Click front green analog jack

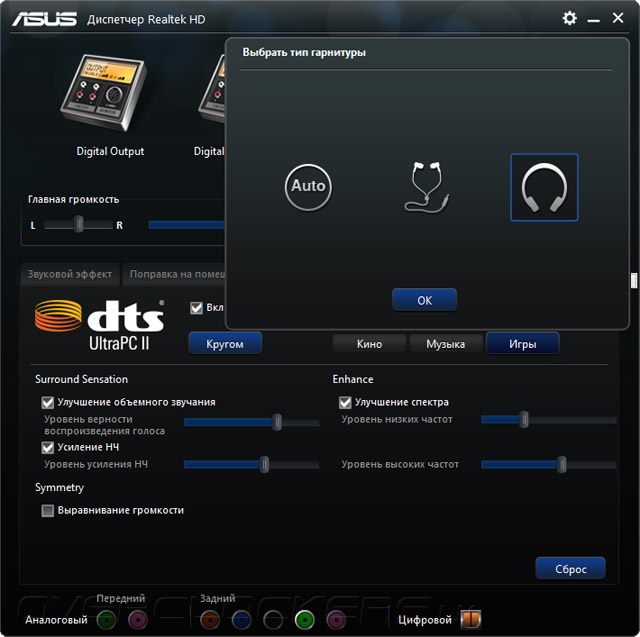(x=106, y=620)
